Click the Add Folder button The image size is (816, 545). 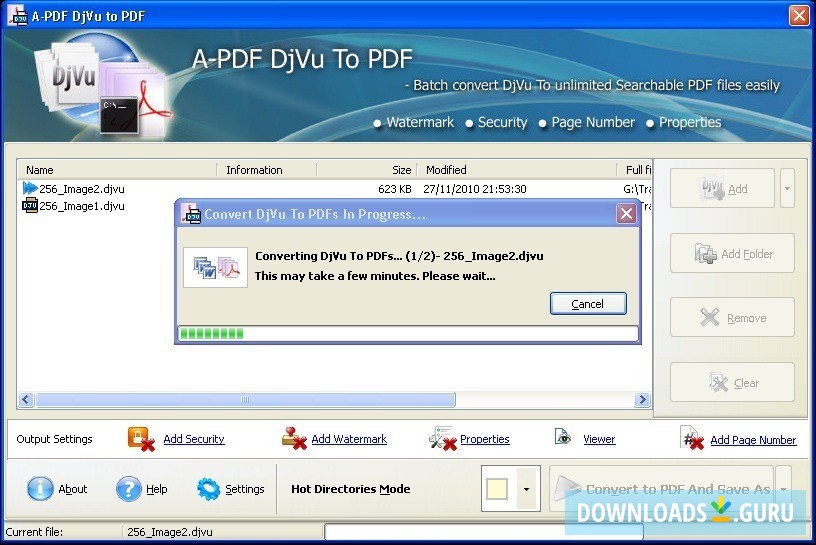732,254
